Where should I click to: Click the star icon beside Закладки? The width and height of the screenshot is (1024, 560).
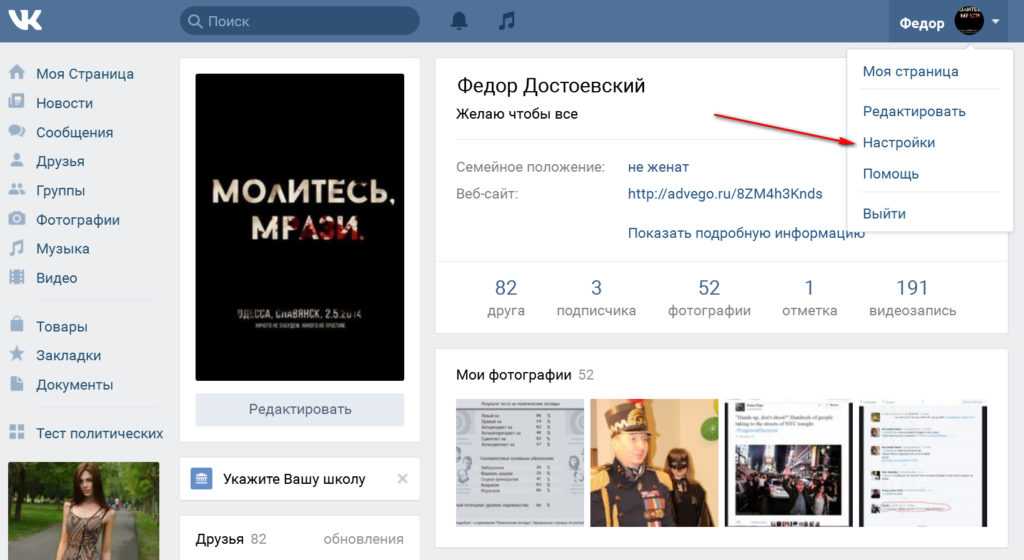tap(17, 354)
